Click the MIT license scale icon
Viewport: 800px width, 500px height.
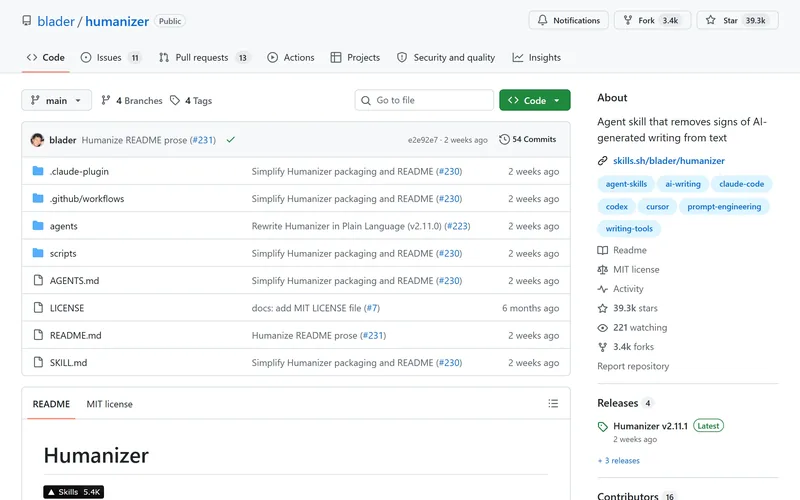[x=603, y=269]
